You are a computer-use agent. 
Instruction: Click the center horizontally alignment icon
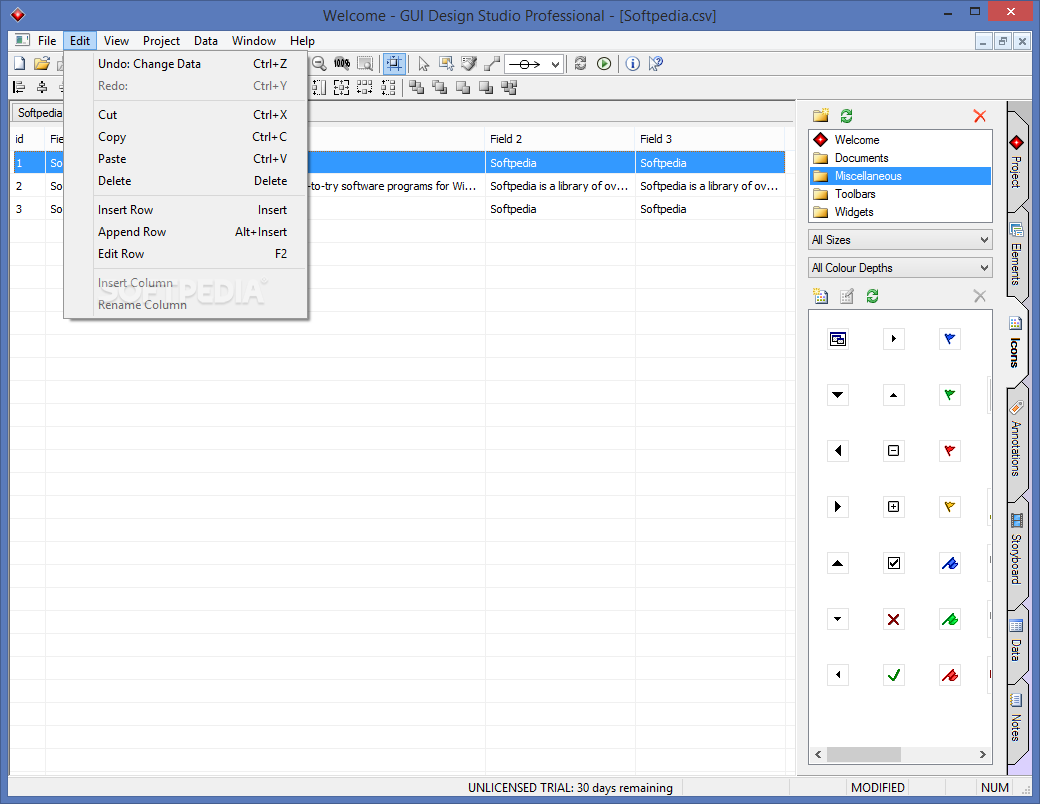(x=42, y=87)
